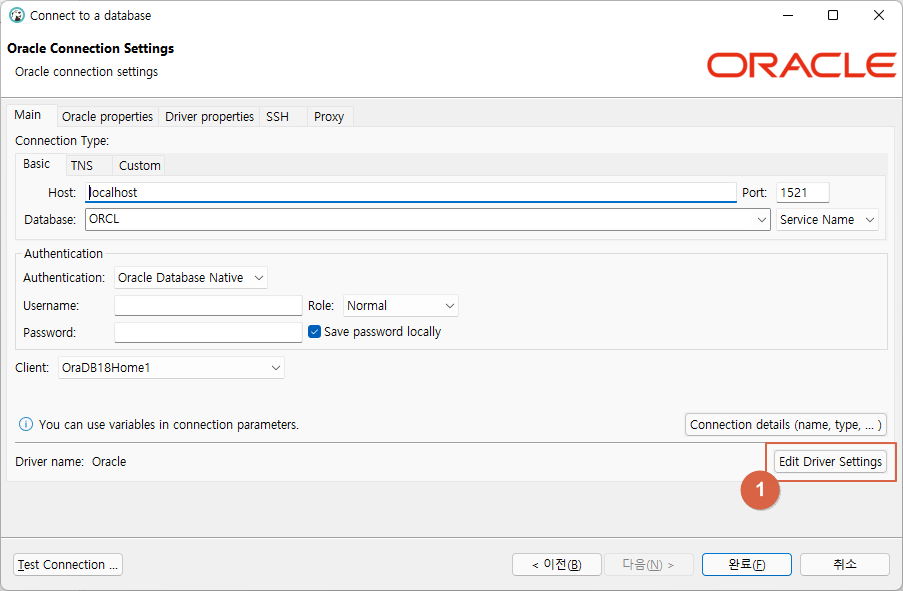Open the Authentication method dropdown
903x591 pixels.
pyautogui.click(x=191, y=278)
